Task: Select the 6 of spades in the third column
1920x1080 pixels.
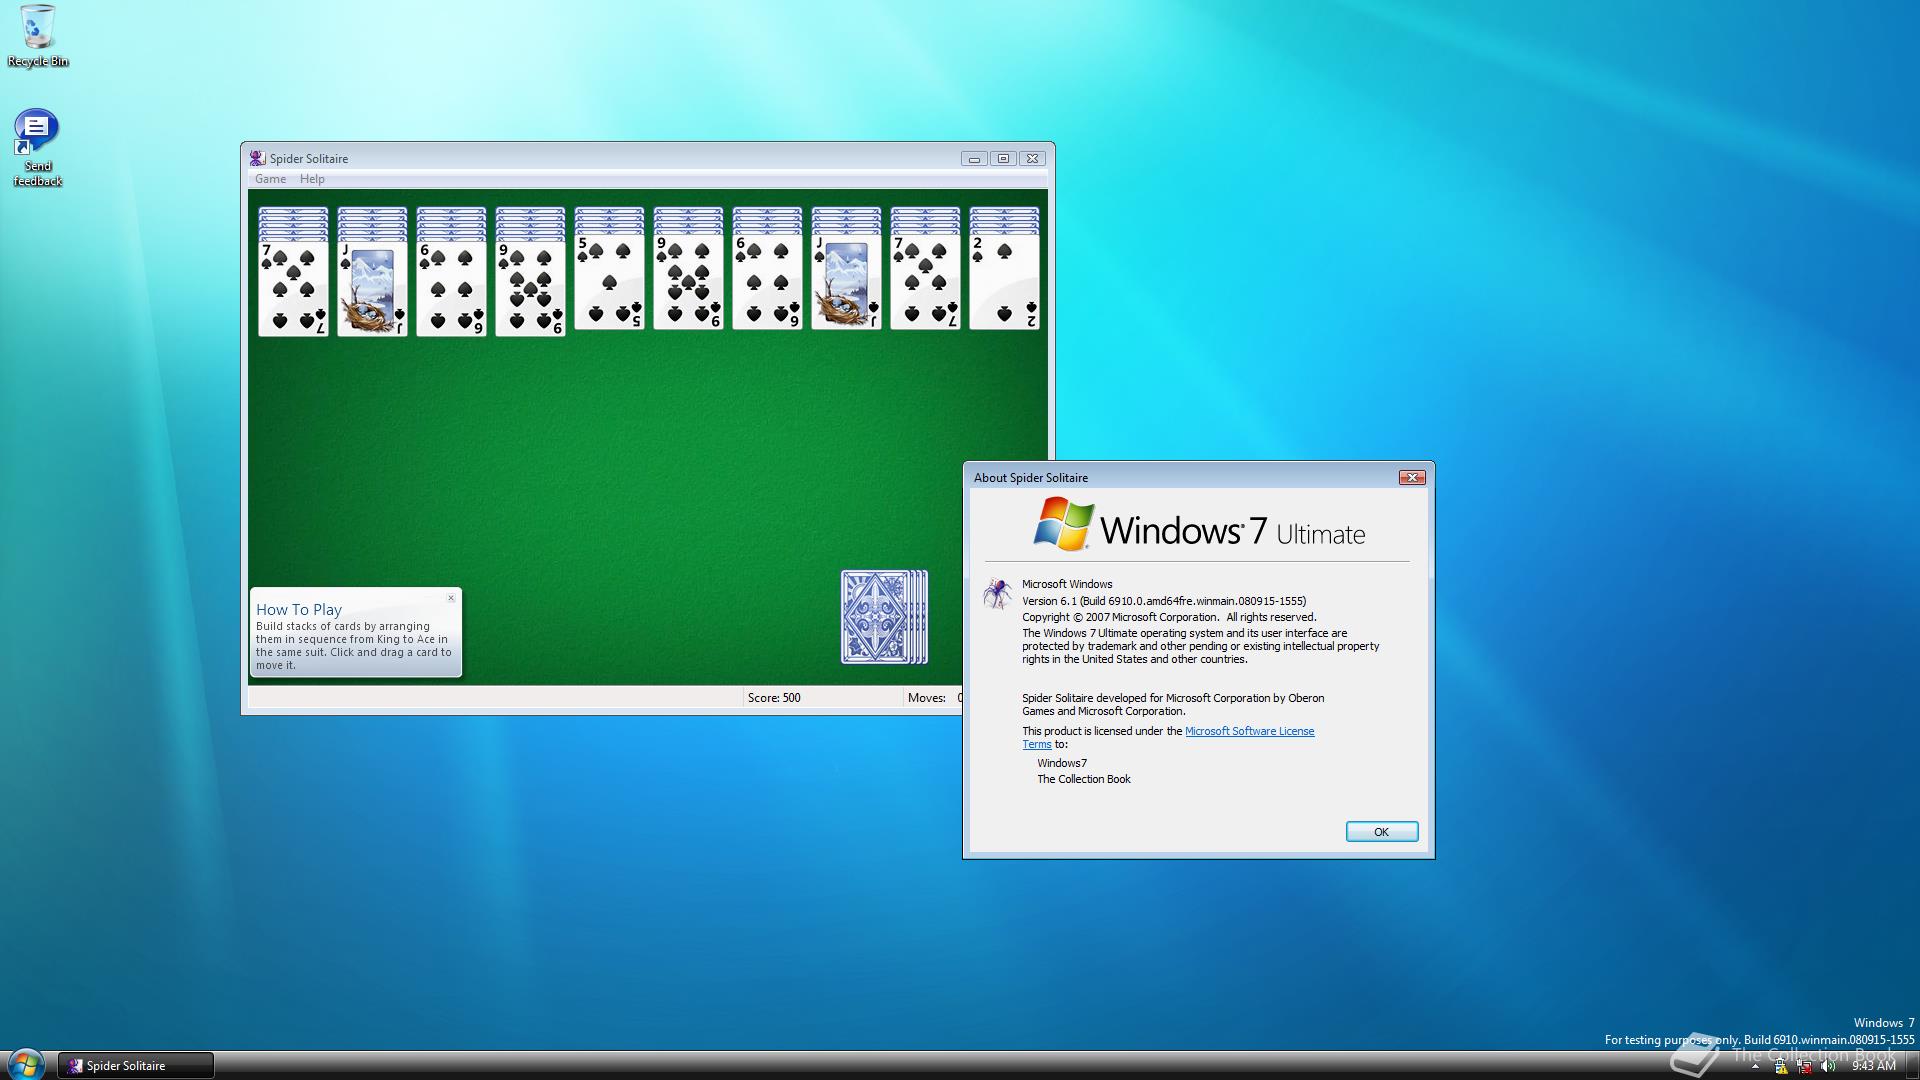Action: point(451,290)
